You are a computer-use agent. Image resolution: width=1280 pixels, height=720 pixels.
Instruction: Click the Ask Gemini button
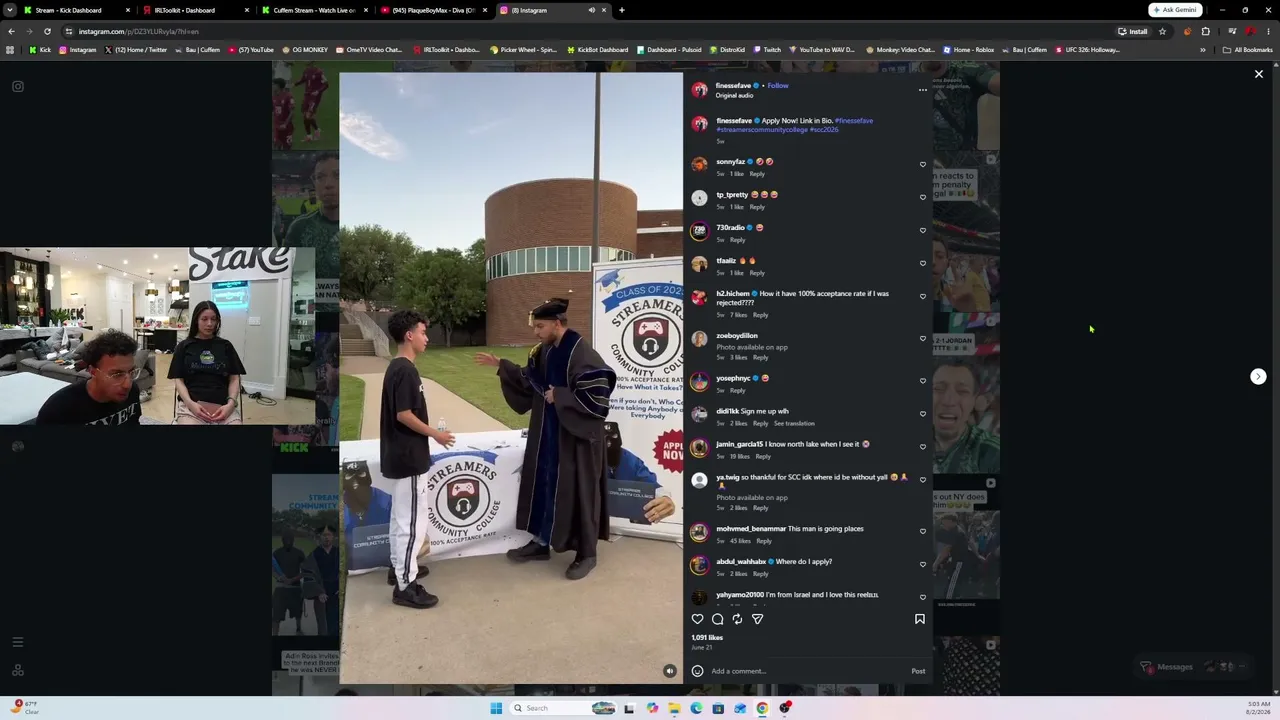pyautogui.click(x=1175, y=10)
